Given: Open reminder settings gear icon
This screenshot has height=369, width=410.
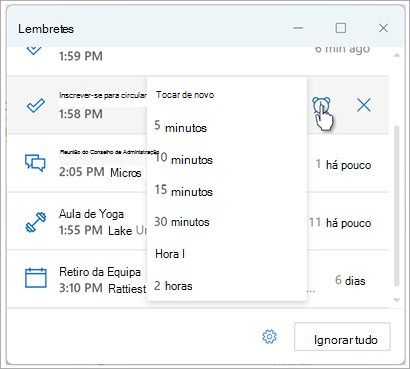Looking at the screenshot, I should [x=269, y=337].
